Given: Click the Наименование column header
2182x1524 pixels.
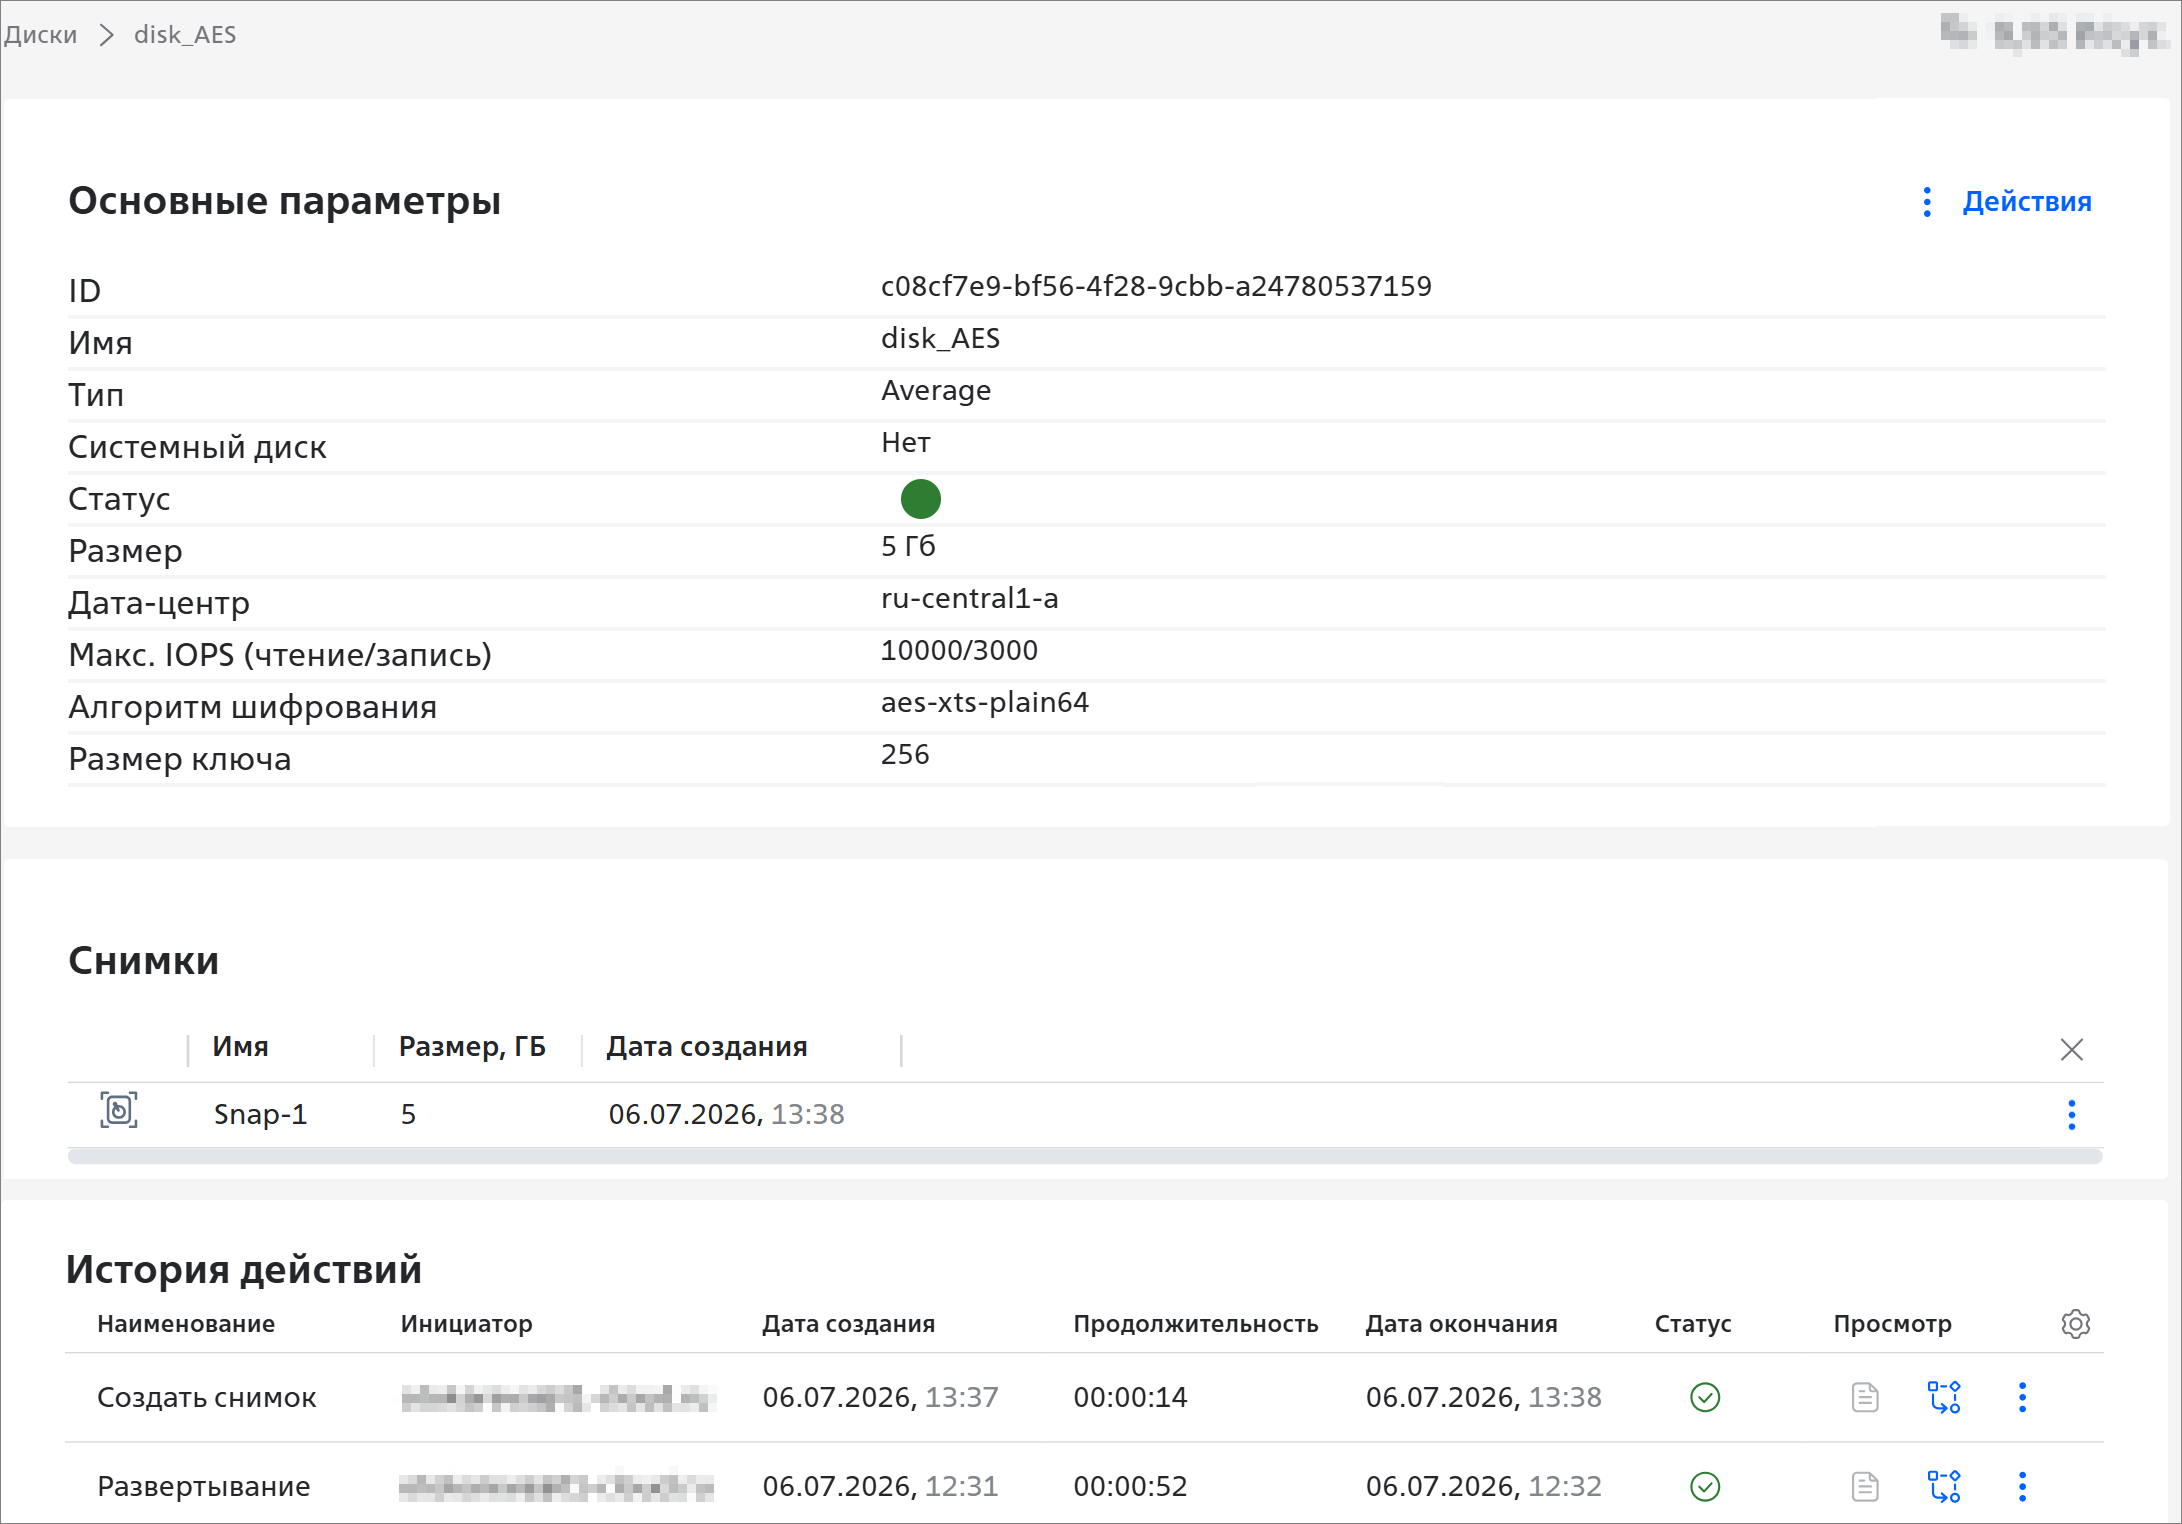Looking at the screenshot, I should coord(186,1324).
